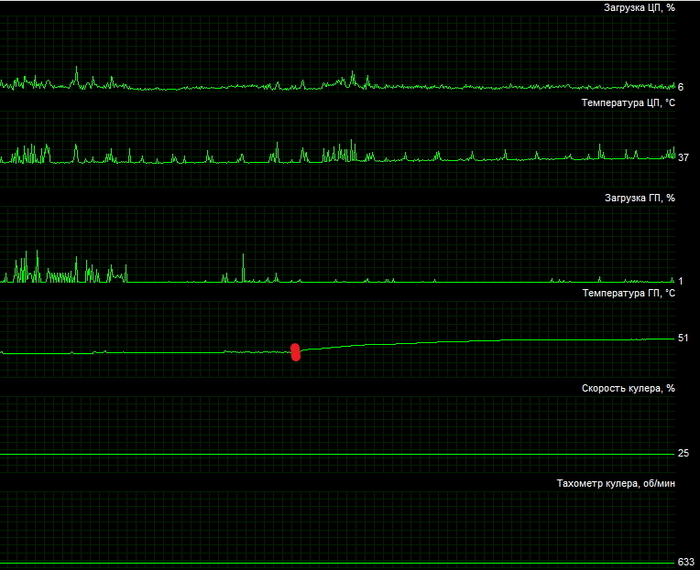
Task: Click the CPU load current value 6
Action: pos(681,88)
